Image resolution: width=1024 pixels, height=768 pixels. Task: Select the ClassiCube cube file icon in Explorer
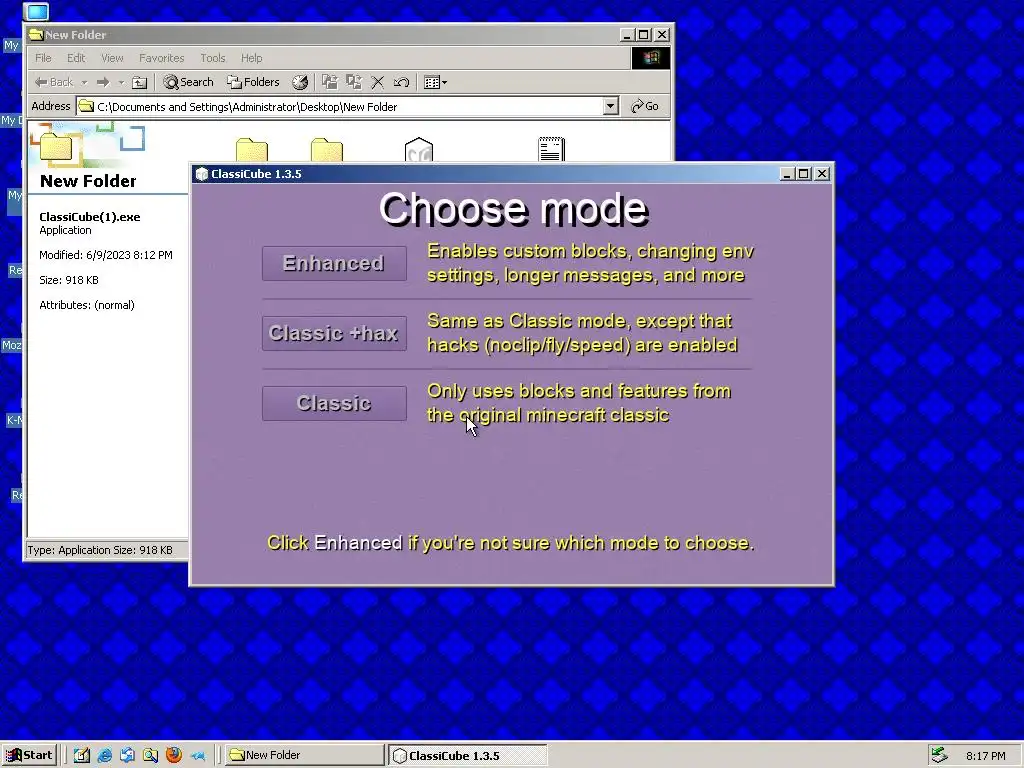coord(419,150)
